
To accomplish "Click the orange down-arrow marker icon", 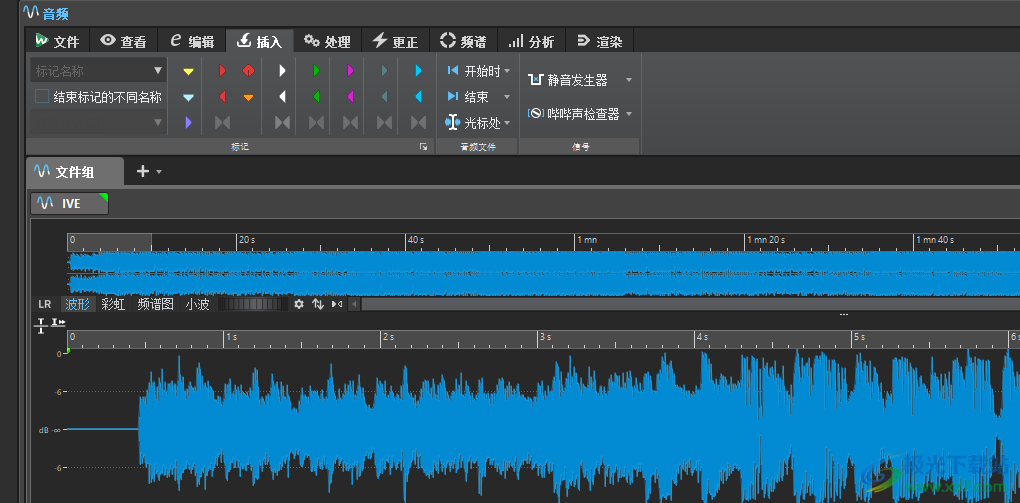I will pyautogui.click(x=248, y=97).
